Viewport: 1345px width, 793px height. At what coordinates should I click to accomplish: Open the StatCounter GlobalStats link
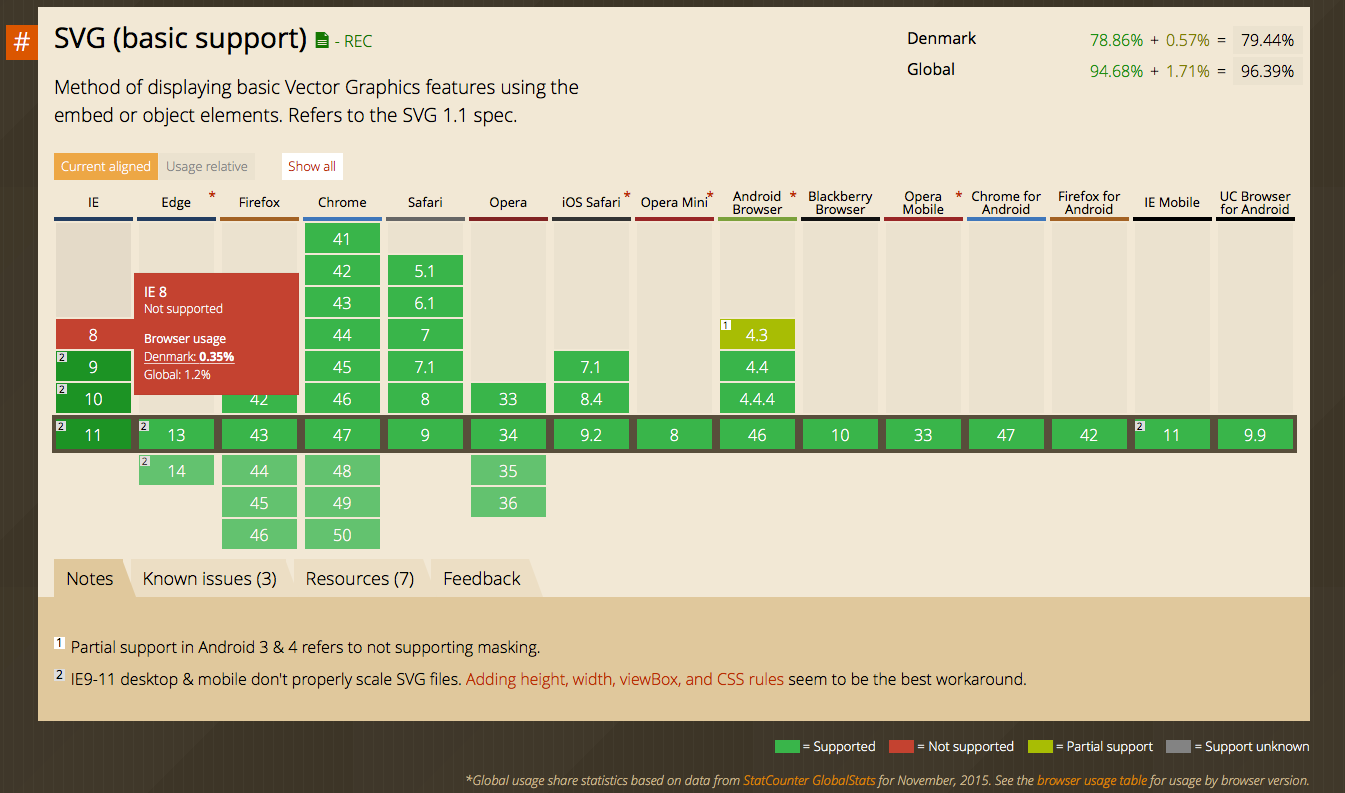coord(809,780)
